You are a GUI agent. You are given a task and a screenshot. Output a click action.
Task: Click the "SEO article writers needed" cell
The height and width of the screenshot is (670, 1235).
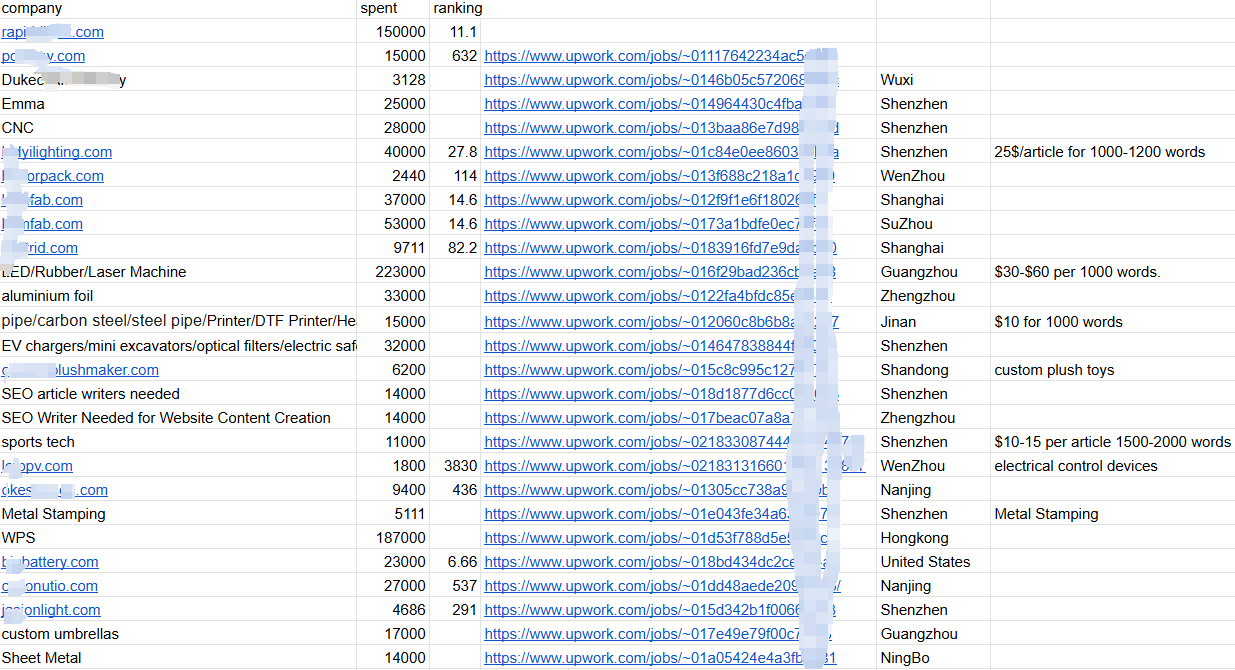(178, 394)
